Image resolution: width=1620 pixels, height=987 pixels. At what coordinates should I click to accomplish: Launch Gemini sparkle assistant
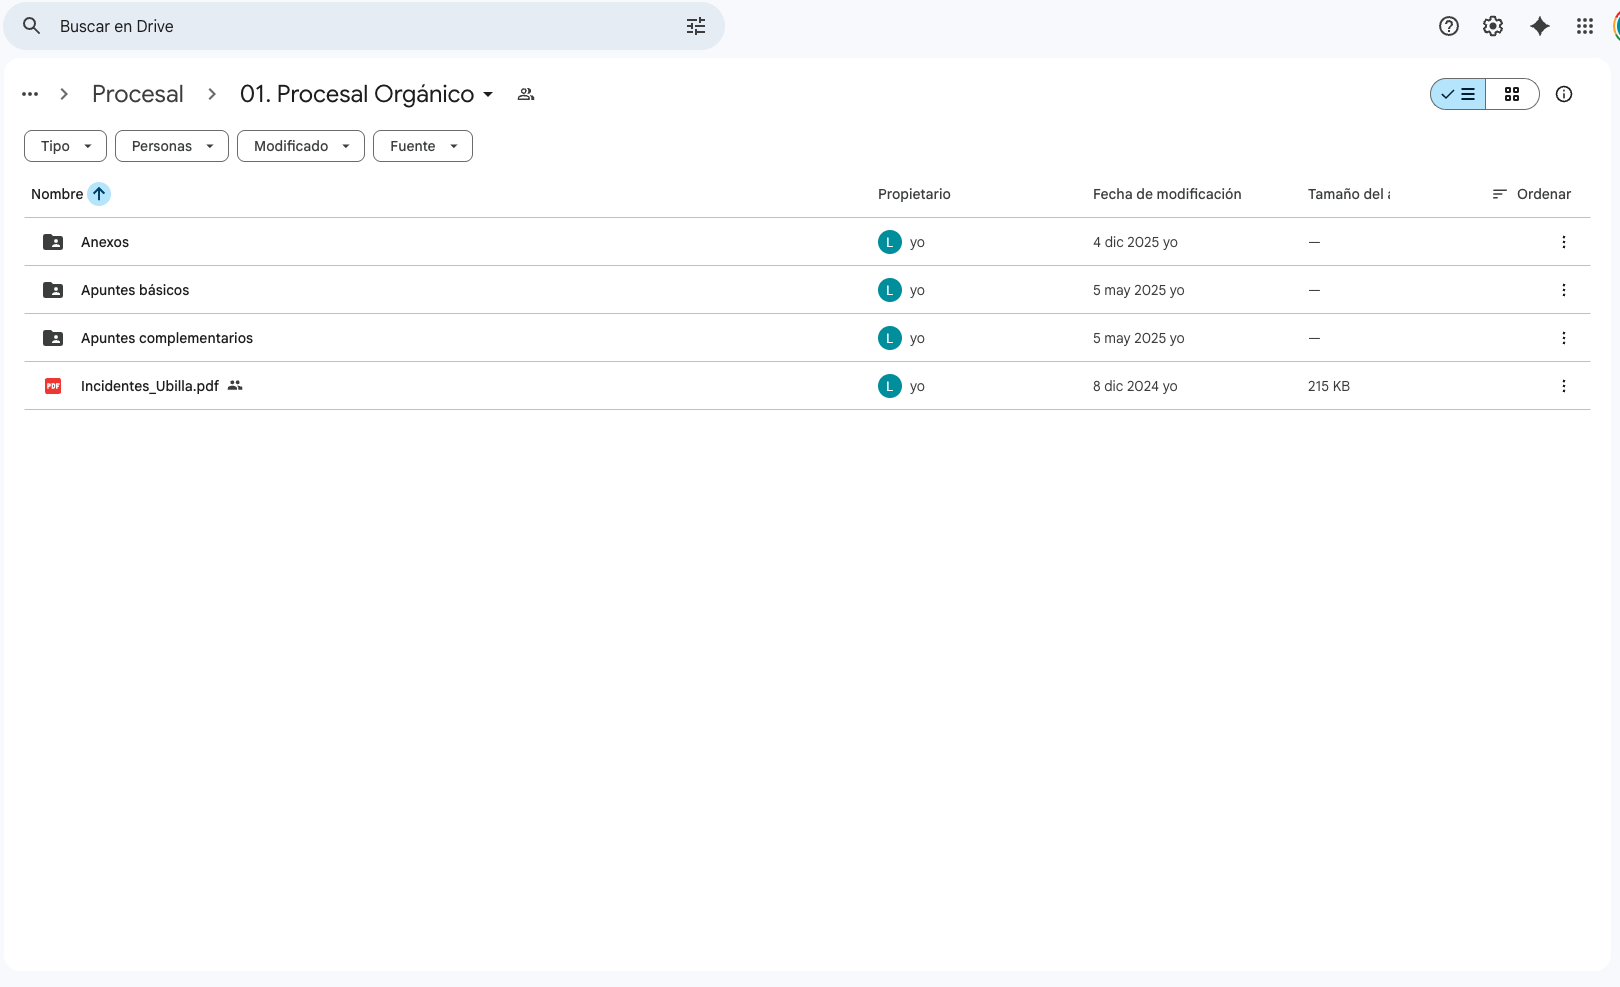pos(1539,26)
